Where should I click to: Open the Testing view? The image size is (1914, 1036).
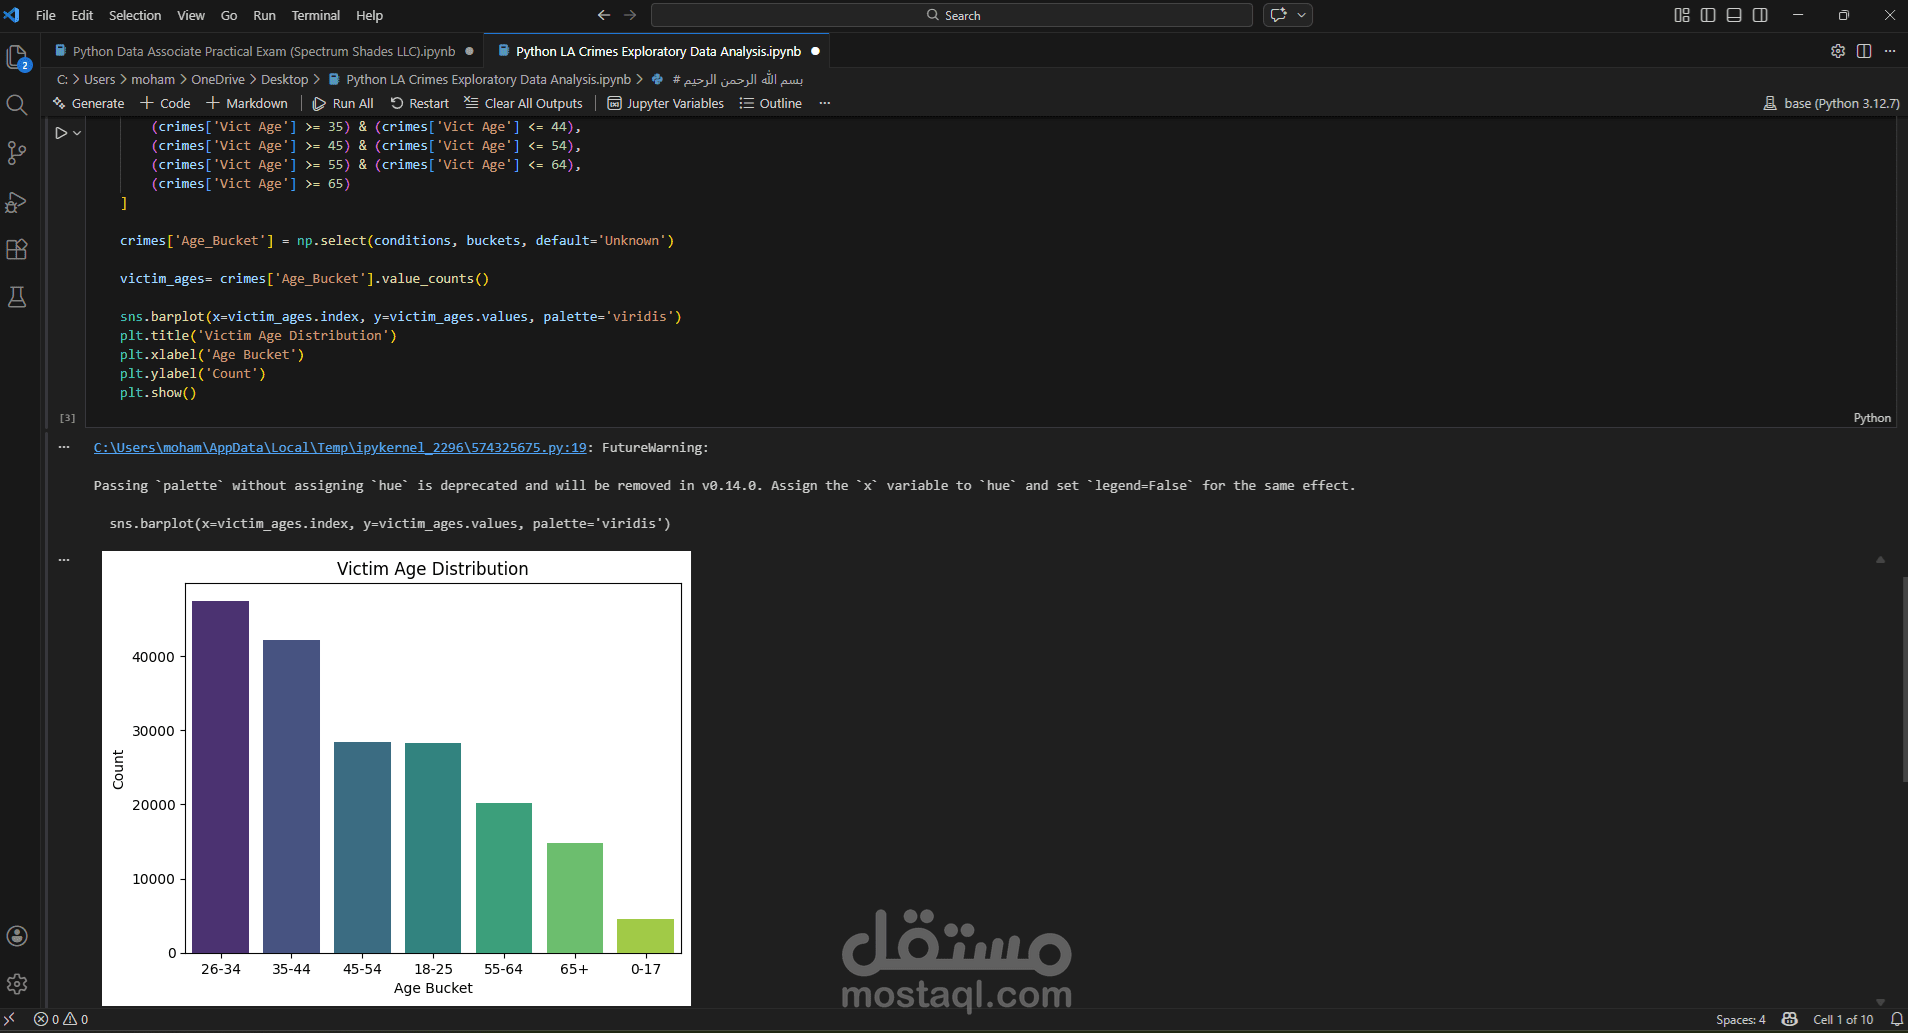17,296
